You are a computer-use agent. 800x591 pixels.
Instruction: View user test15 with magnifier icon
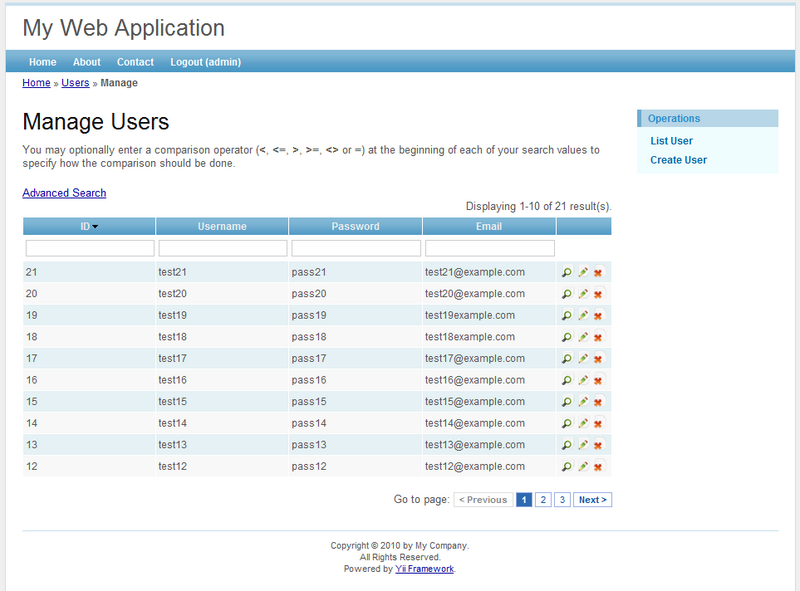pos(567,402)
